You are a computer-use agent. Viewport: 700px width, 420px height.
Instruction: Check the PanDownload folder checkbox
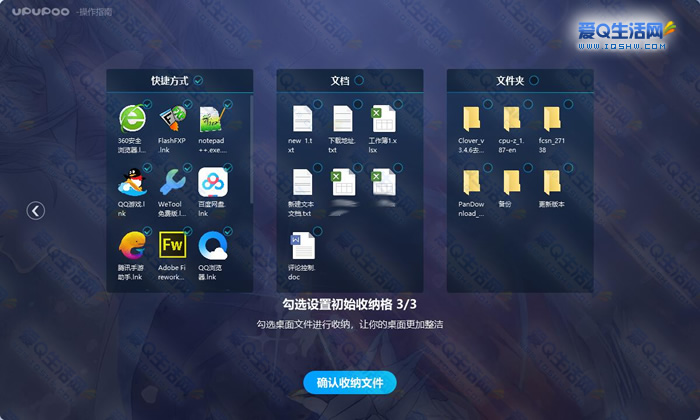coord(488,168)
